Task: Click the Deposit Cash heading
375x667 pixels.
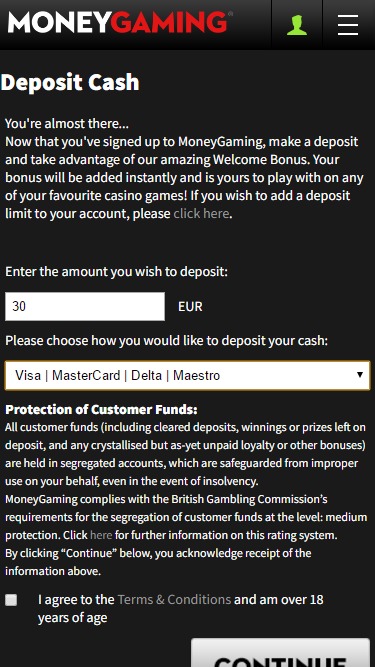Action: 70,83
